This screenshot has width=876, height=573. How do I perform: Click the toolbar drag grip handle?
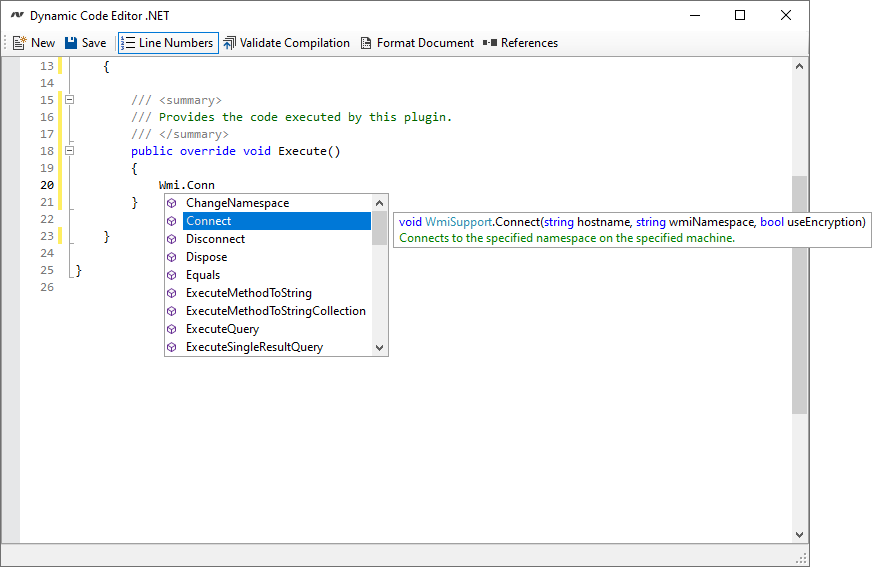point(6,43)
